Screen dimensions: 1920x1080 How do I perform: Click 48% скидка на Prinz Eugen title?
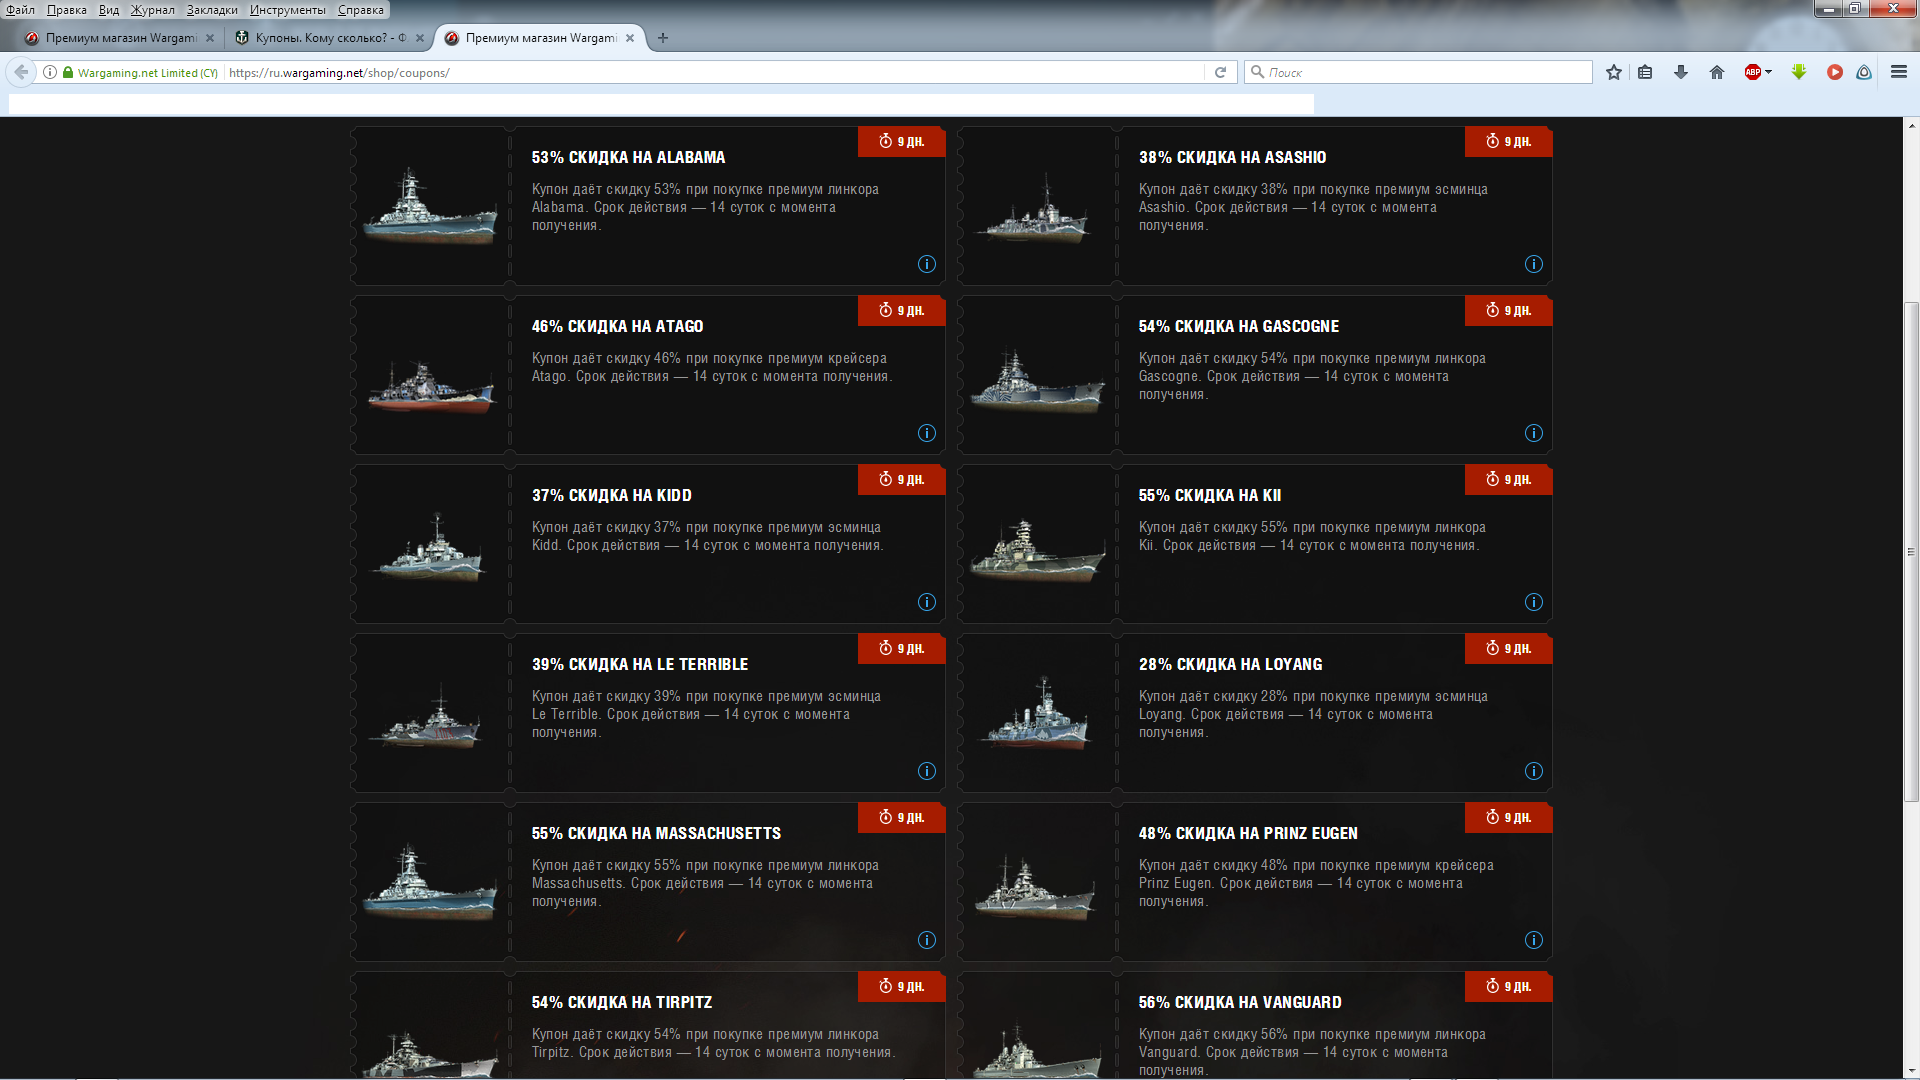[1247, 833]
